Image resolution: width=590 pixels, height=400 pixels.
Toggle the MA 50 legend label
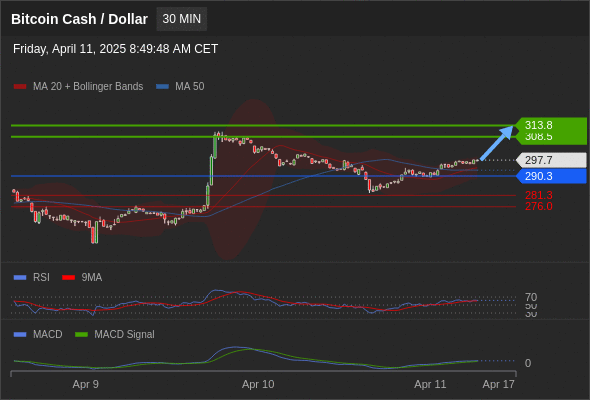pyautogui.click(x=190, y=87)
